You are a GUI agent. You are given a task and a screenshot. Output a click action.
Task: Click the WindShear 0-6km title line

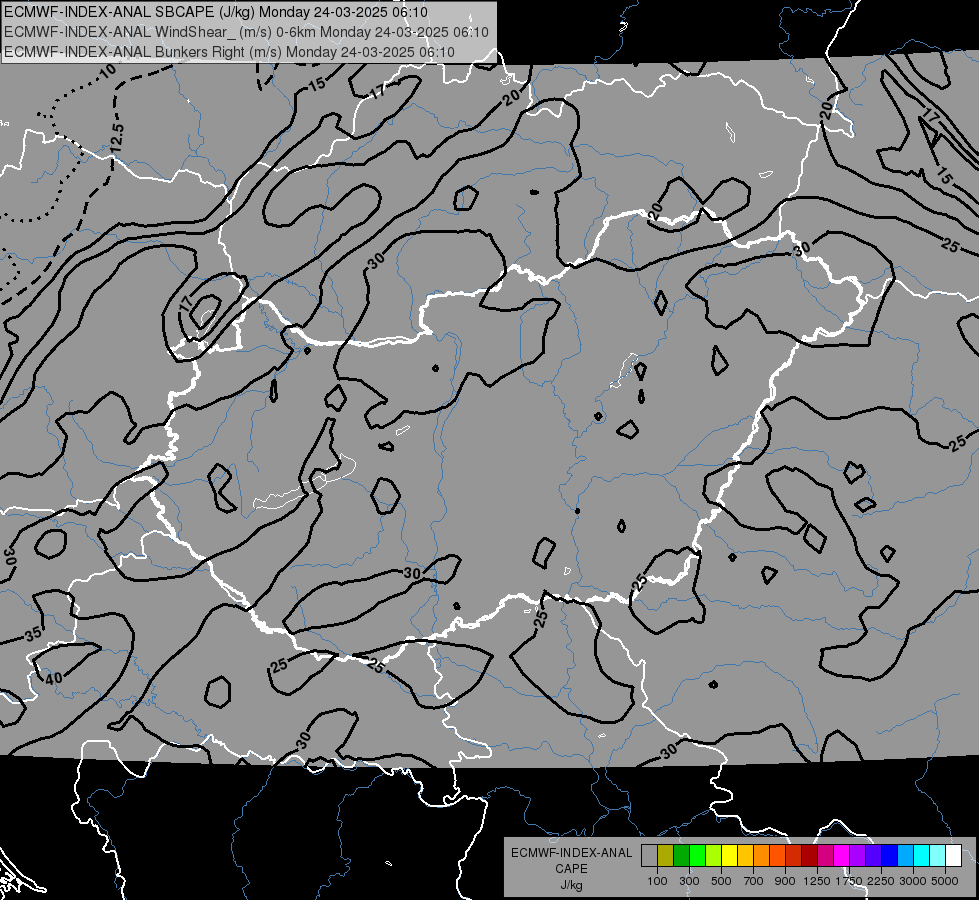click(x=246, y=32)
